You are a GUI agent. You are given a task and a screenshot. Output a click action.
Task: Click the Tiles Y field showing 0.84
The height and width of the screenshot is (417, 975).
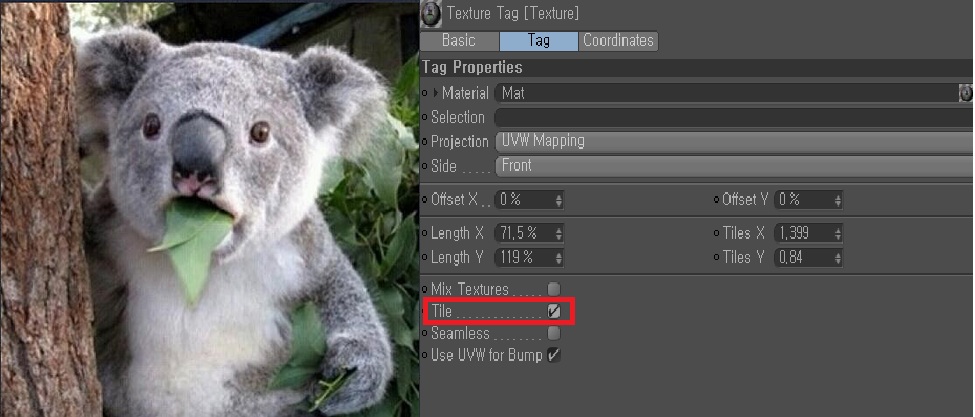tap(803, 257)
